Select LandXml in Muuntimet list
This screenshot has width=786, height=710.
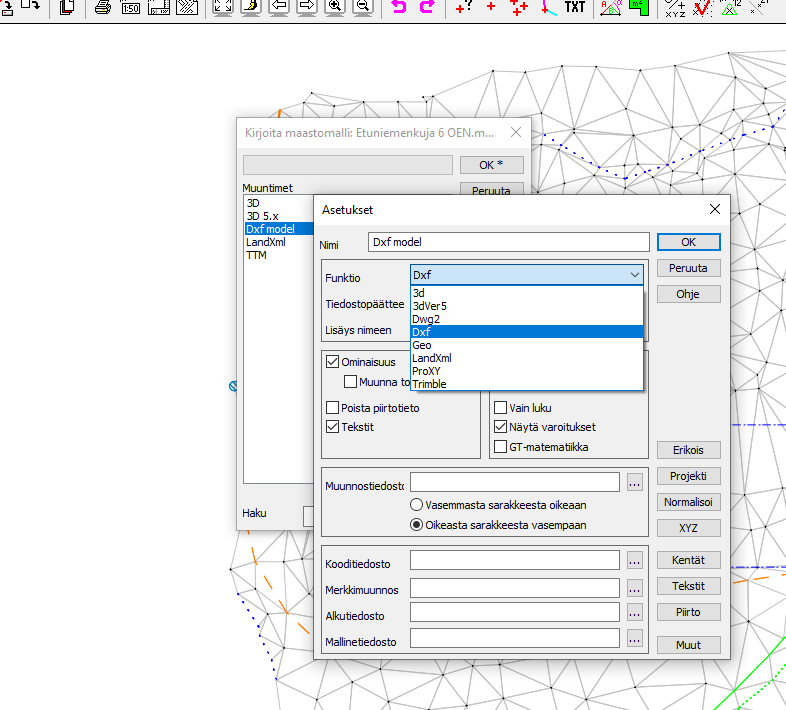tap(279, 242)
